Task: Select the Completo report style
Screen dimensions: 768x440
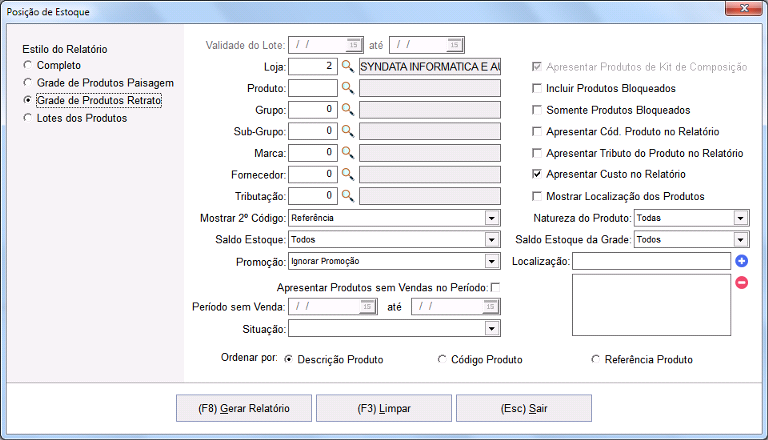Action: pyautogui.click(x=28, y=65)
